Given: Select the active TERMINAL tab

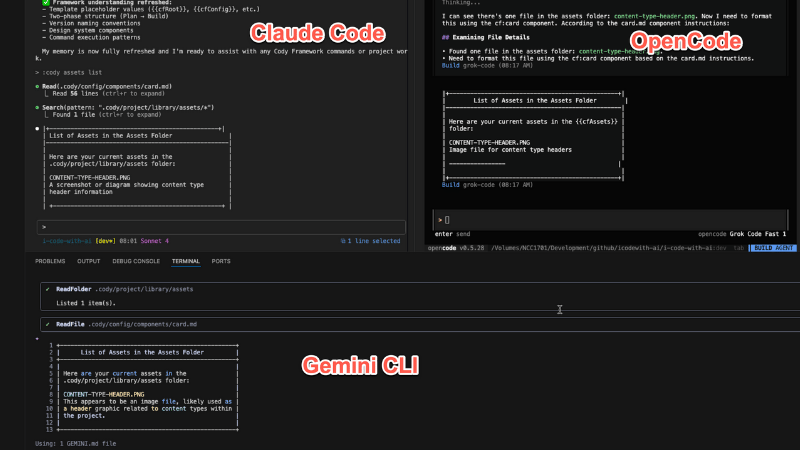Looking at the screenshot, I should 185,261.
